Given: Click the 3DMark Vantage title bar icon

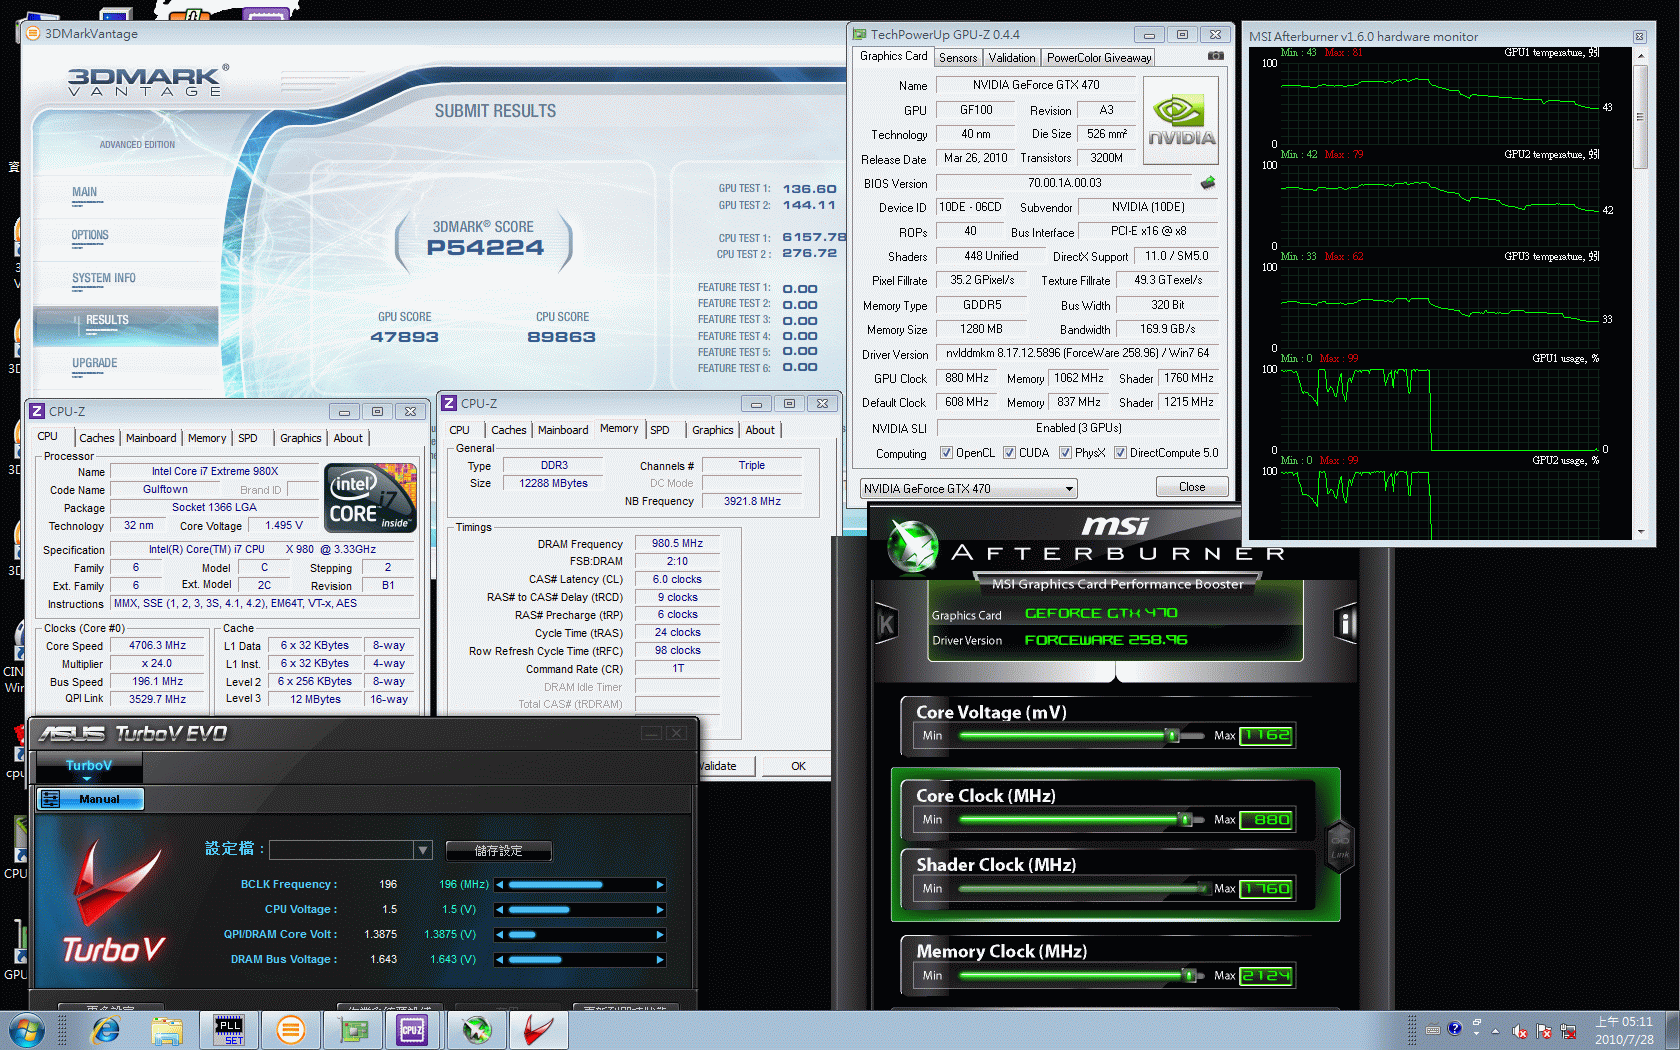Looking at the screenshot, I should click(x=32, y=33).
